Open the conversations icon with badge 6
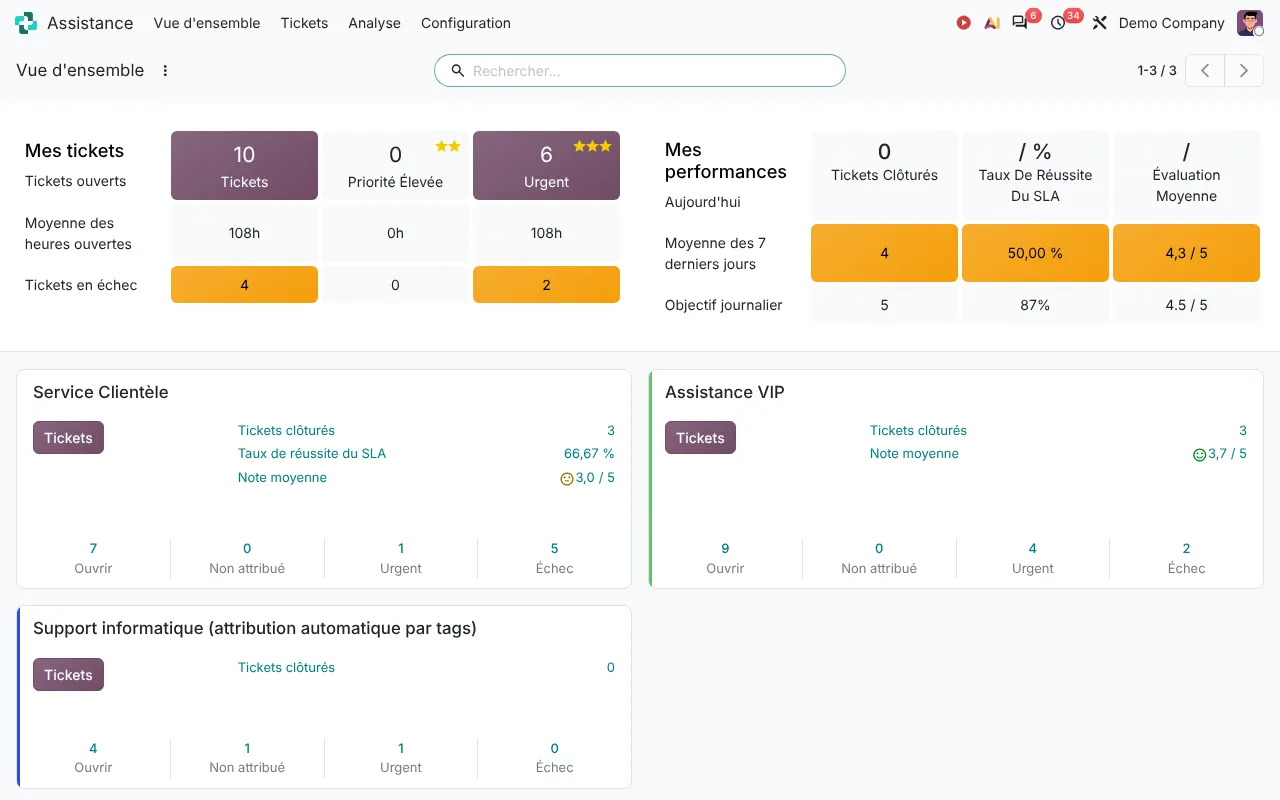Viewport: 1280px width, 800px height. (1020, 23)
